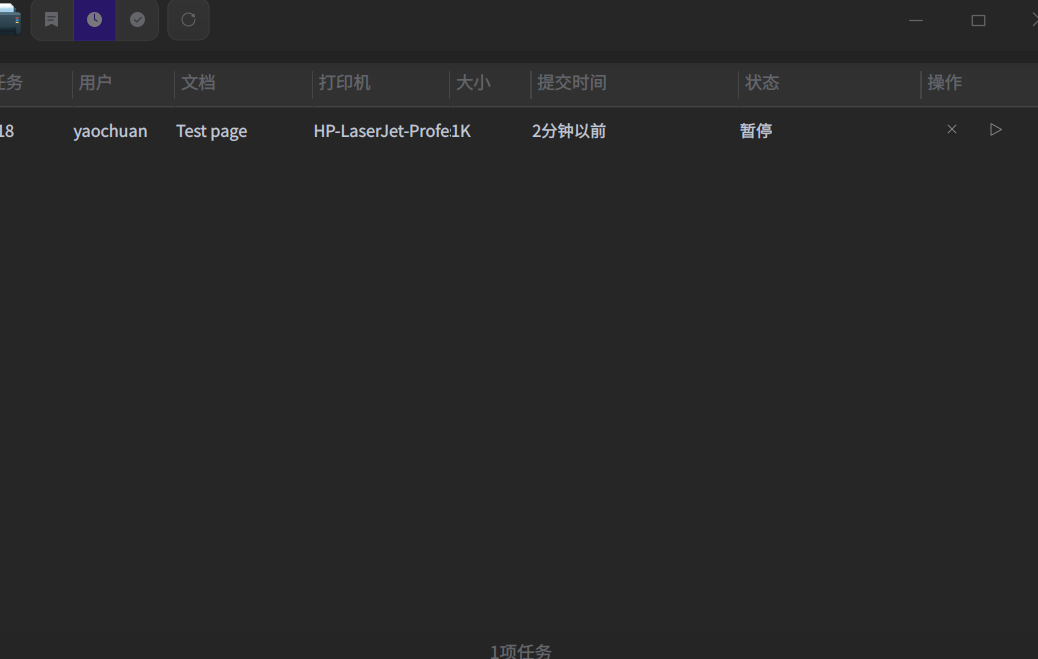Sort by 大小 column header

pyautogui.click(x=490, y=83)
